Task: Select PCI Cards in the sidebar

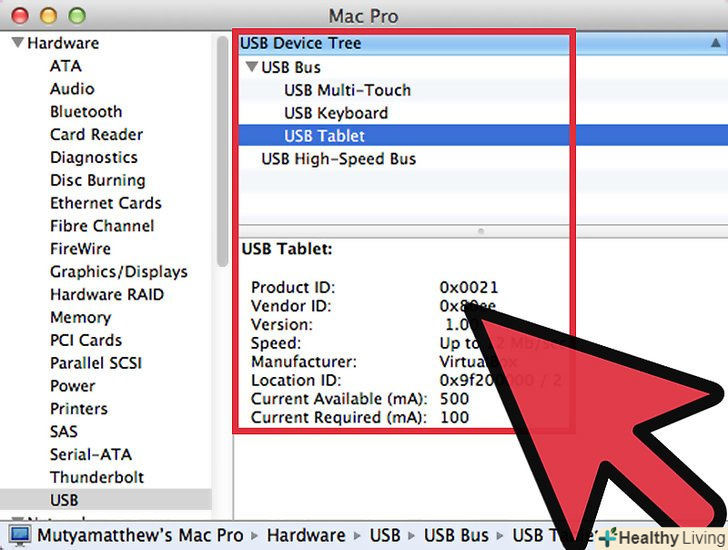Action: pyautogui.click(x=85, y=340)
